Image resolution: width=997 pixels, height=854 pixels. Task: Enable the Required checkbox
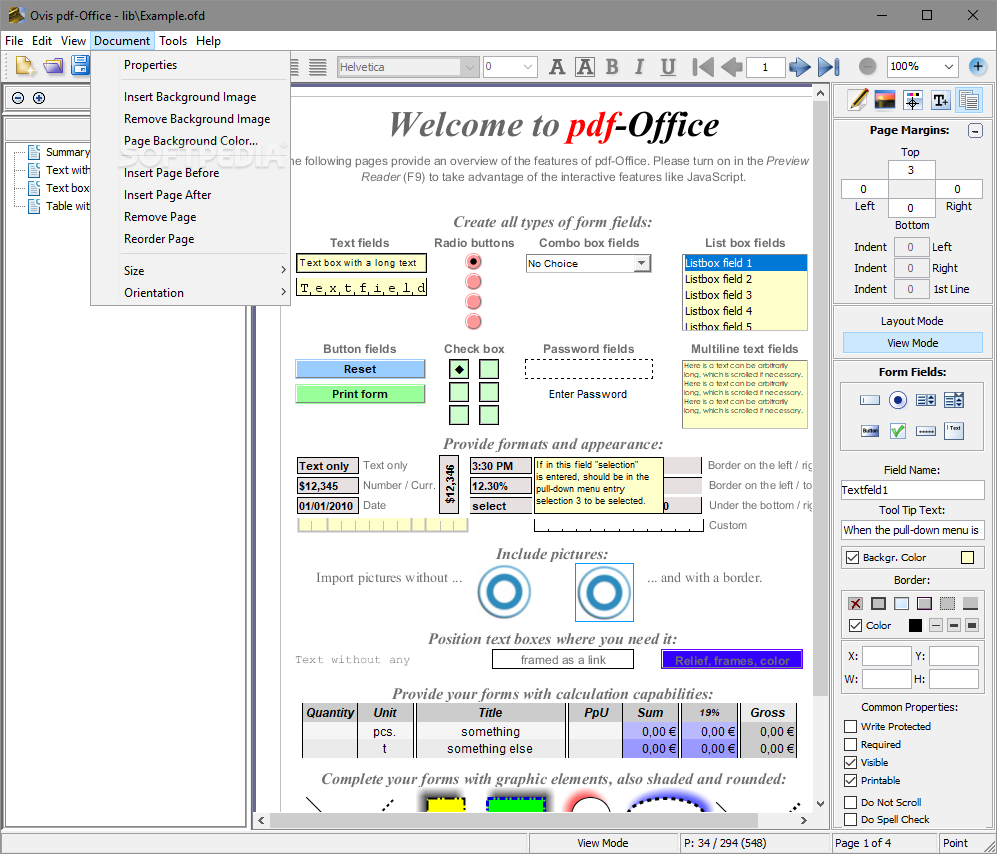[851, 745]
